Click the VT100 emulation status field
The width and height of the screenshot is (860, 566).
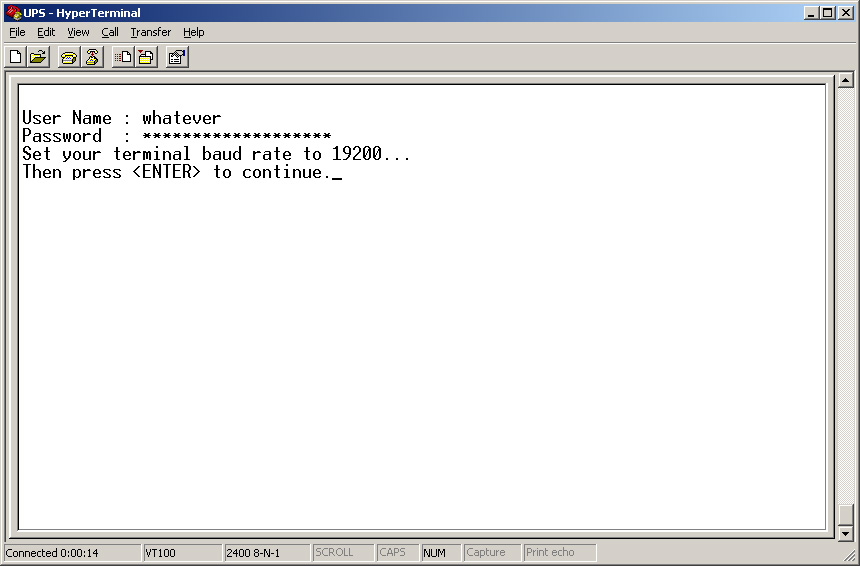pos(182,553)
